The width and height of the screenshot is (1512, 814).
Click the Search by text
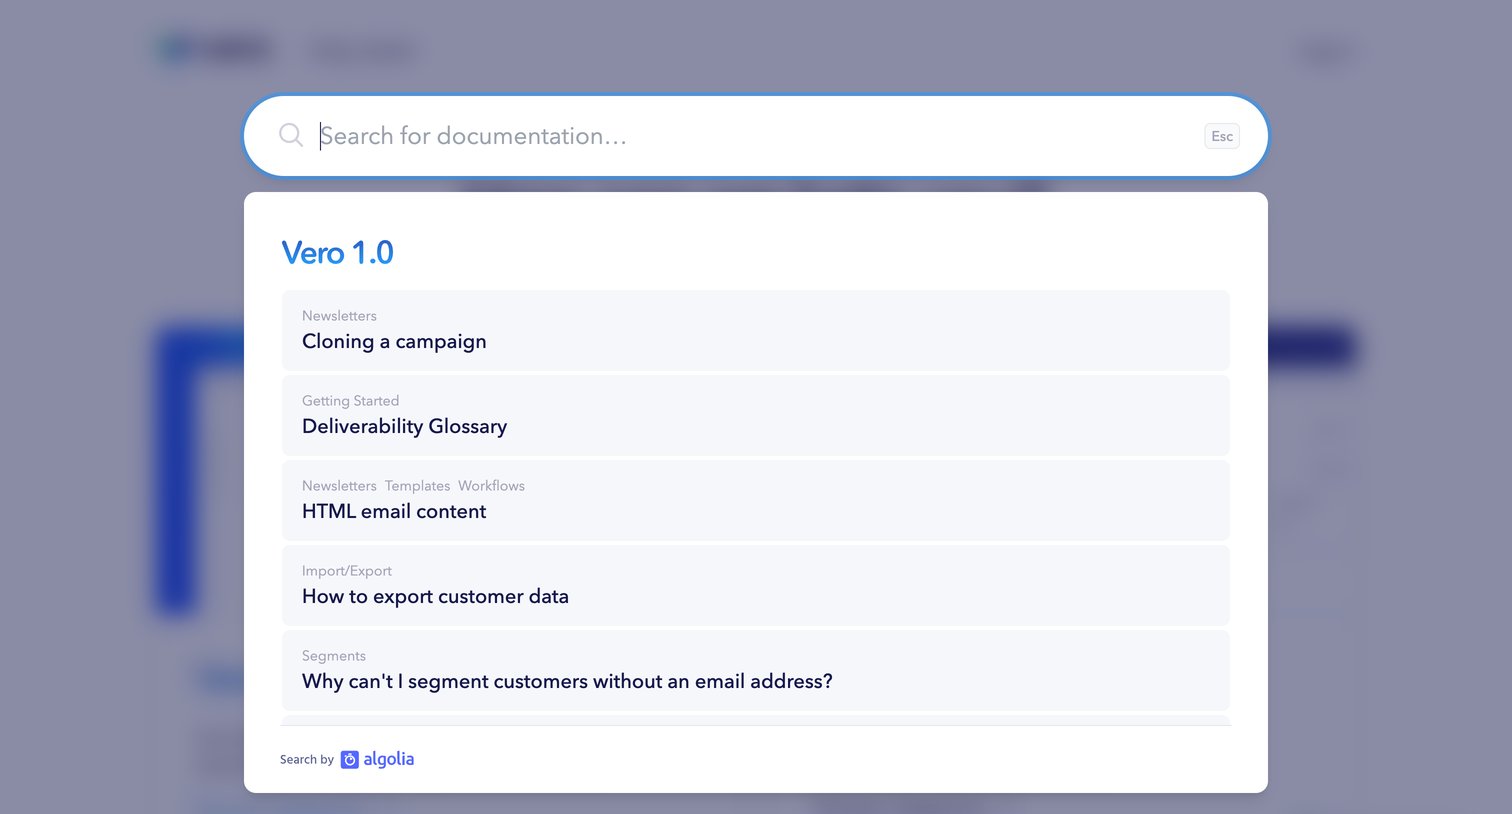307,760
